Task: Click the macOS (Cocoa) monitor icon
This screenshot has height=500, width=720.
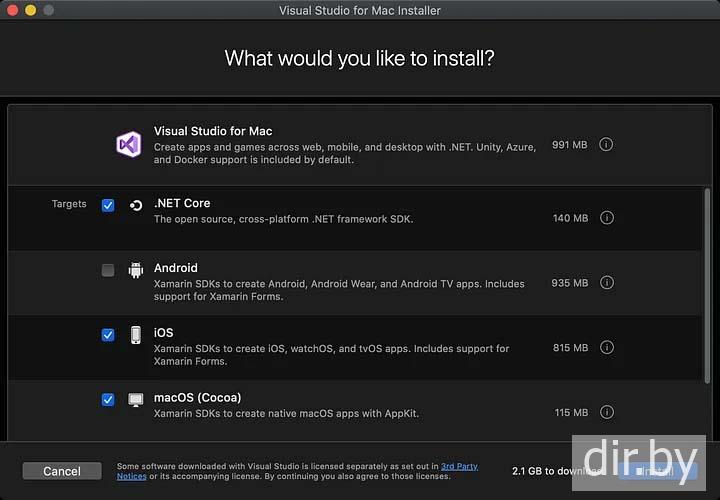Action: [136, 400]
